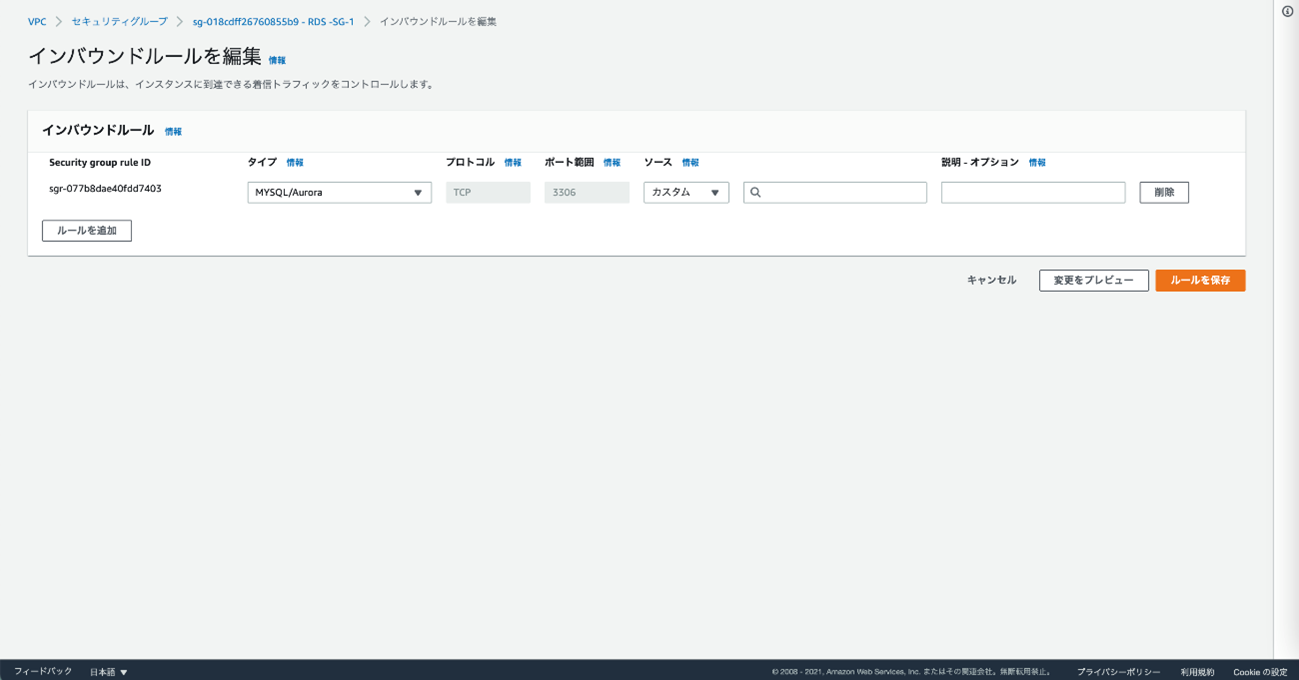Go to VPC breadcrumb link
Image resolution: width=1299 pixels, height=680 pixels.
pyautogui.click(x=37, y=21)
